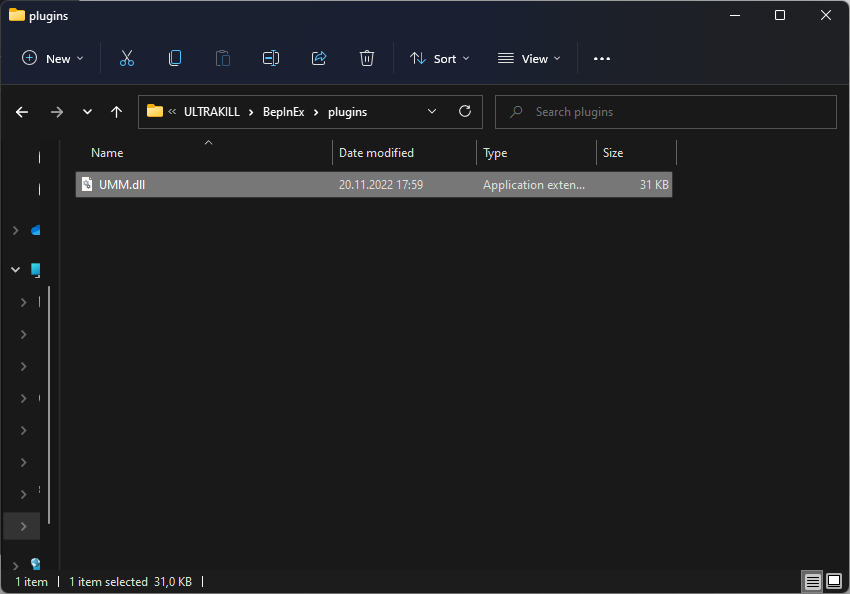Image resolution: width=850 pixels, height=594 pixels.
Task: Switch to large thumbnails view
Action: [x=834, y=582]
